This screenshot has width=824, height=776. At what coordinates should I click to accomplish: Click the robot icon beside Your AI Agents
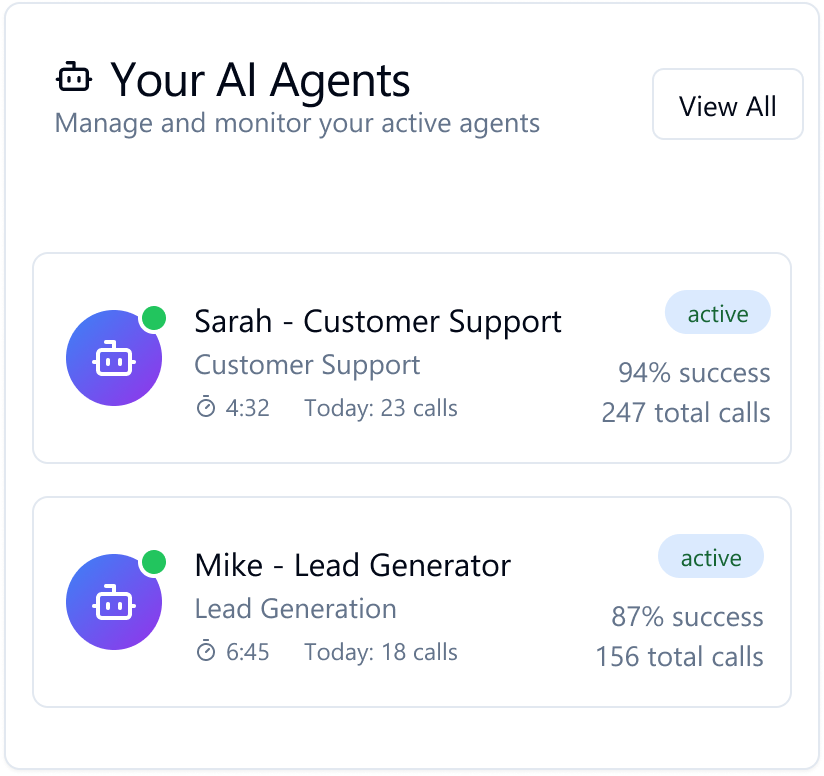[74, 77]
